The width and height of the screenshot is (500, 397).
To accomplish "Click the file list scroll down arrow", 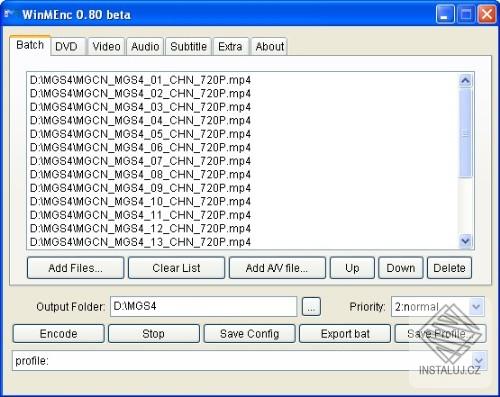I will click(x=465, y=240).
